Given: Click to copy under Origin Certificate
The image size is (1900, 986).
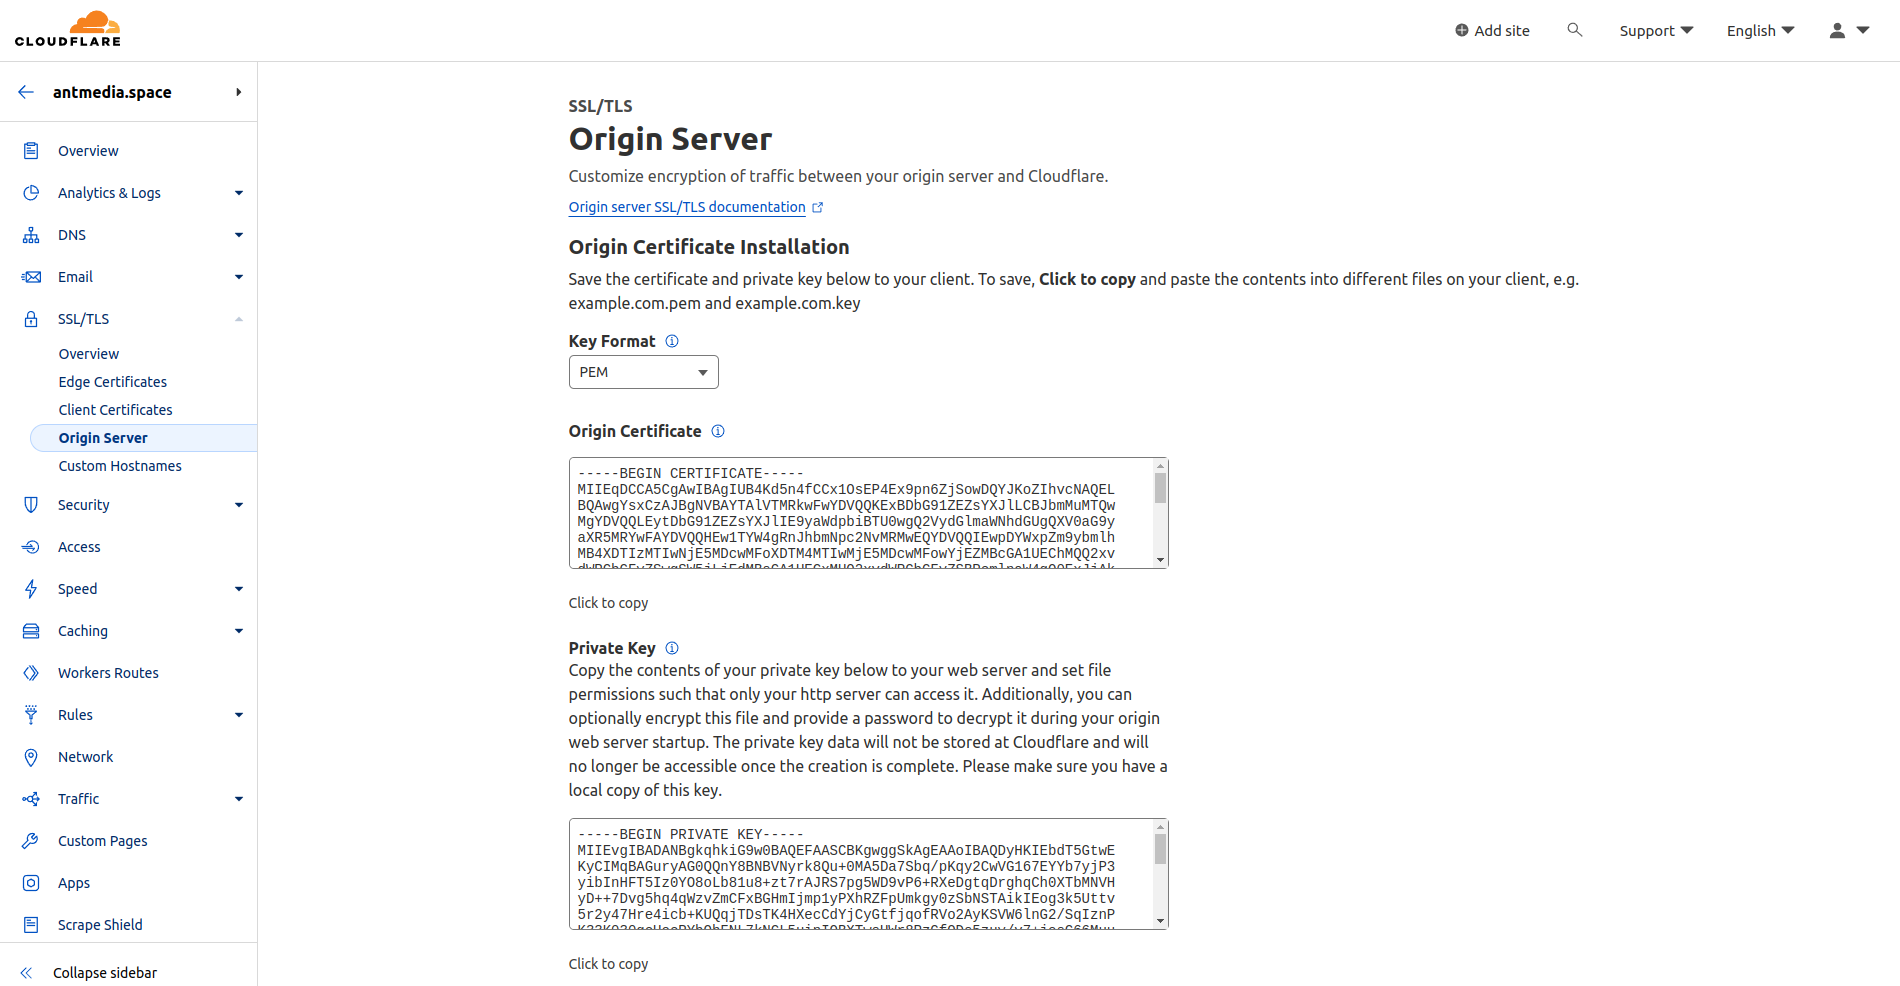Looking at the screenshot, I should point(608,603).
